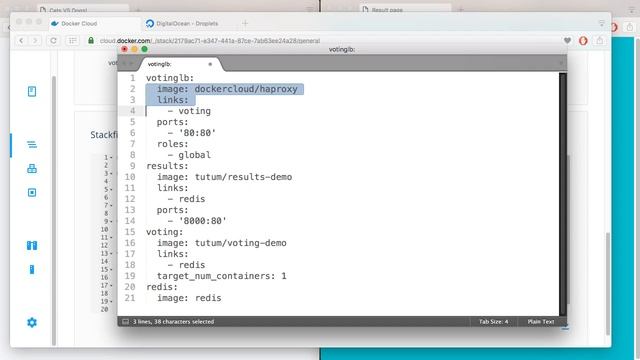The image size is (640, 360).
Task: Click the 'results:' line in editor
Action: (x=167, y=166)
